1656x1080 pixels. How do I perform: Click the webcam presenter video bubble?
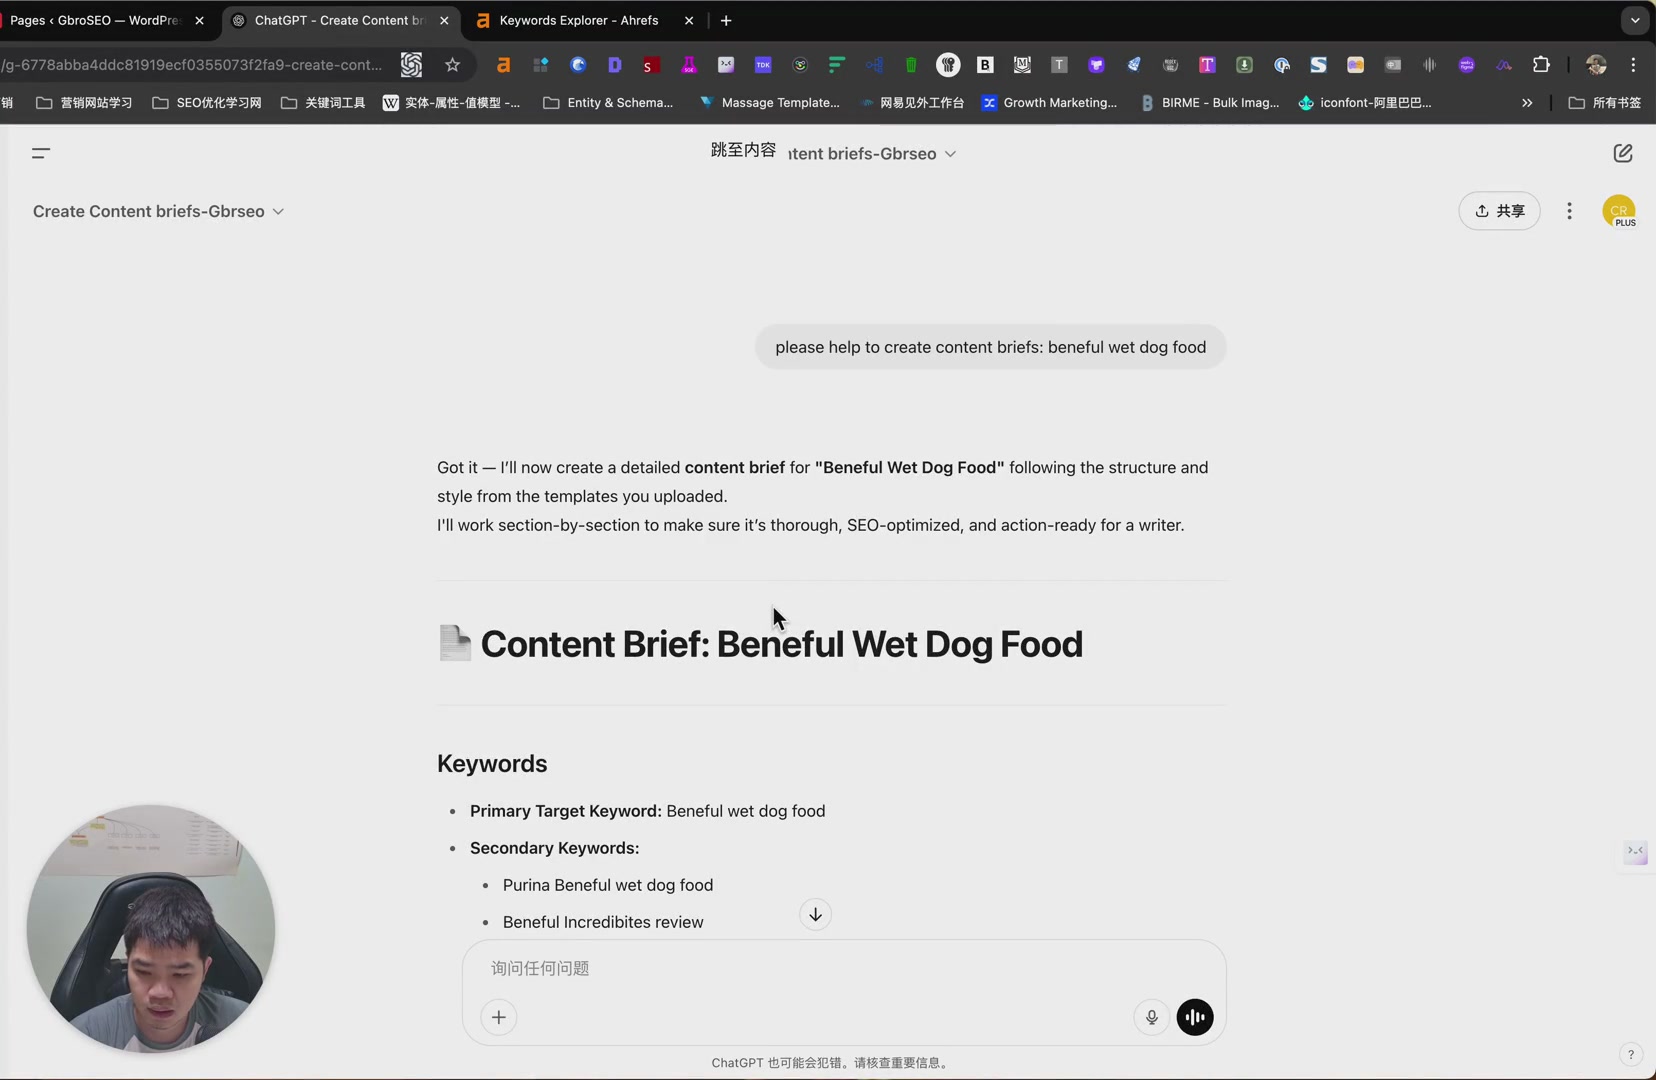[151, 929]
